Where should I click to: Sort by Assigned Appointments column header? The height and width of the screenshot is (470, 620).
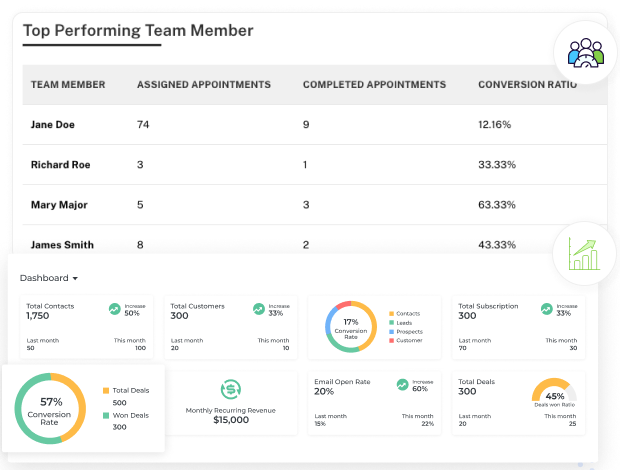204,85
